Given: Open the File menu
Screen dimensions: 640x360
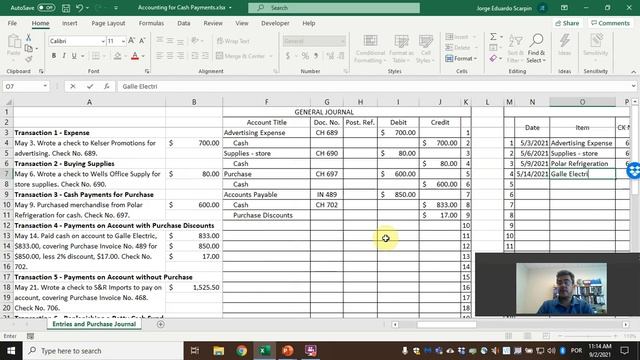Looking at the screenshot, I should point(12,23).
